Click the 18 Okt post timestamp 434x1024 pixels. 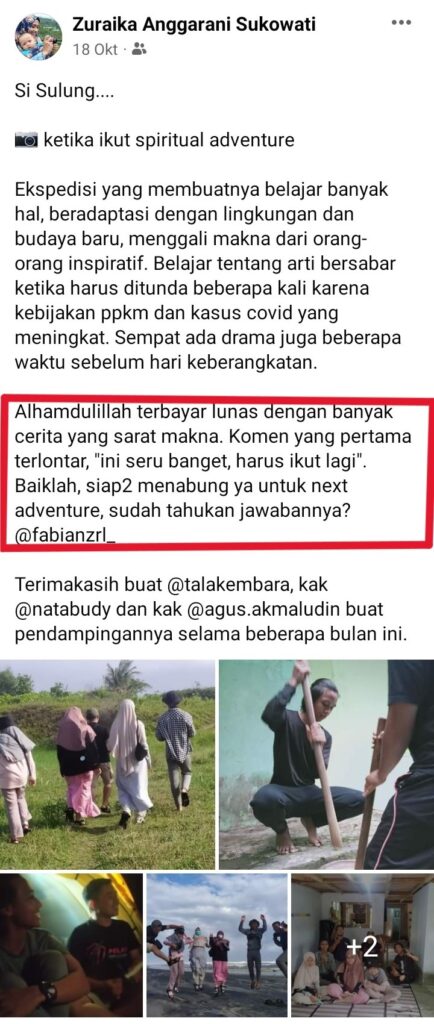tap(95, 49)
